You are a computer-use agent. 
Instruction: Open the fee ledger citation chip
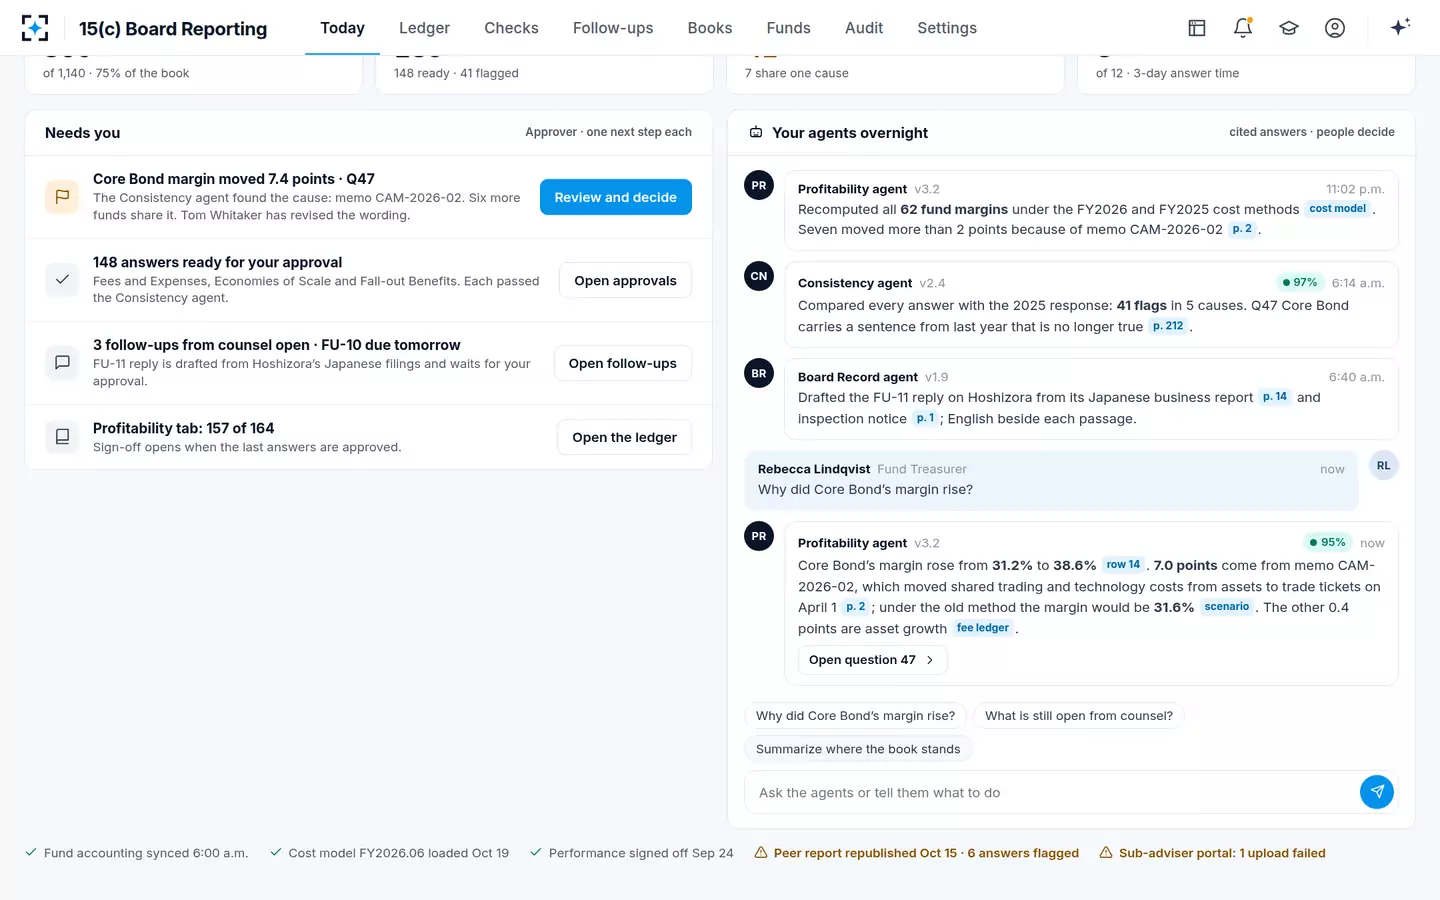point(982,628)
